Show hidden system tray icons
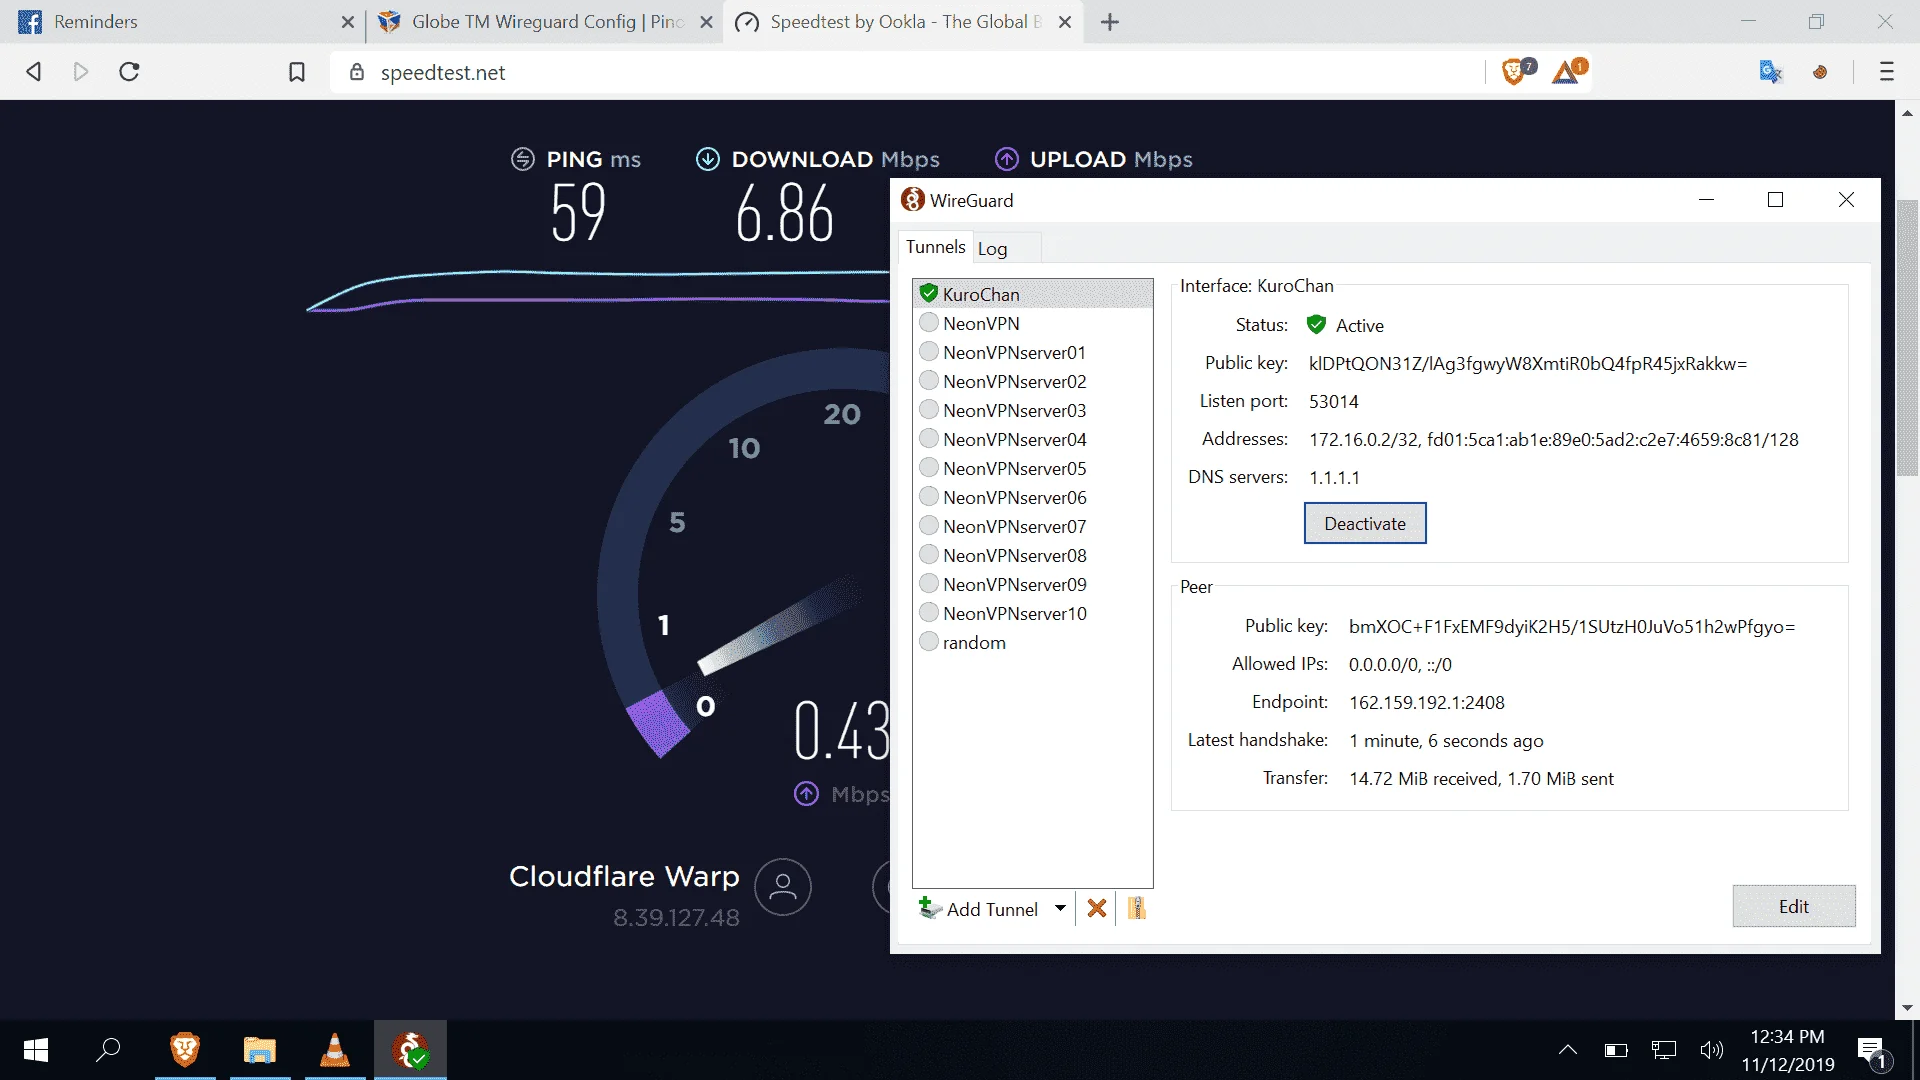This screenshot has height=1080, width=1920. point(1568,1050)
